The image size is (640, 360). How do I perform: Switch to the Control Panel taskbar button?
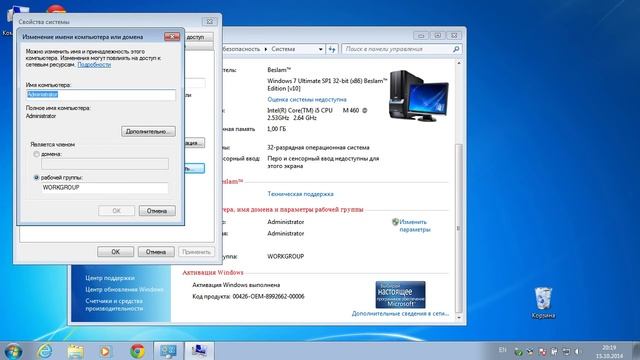point(168,351)
